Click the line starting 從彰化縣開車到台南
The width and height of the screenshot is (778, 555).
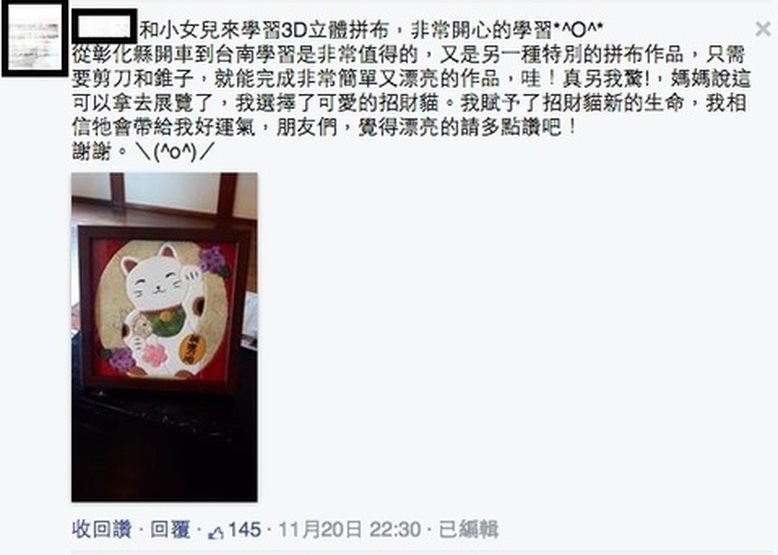408,55
